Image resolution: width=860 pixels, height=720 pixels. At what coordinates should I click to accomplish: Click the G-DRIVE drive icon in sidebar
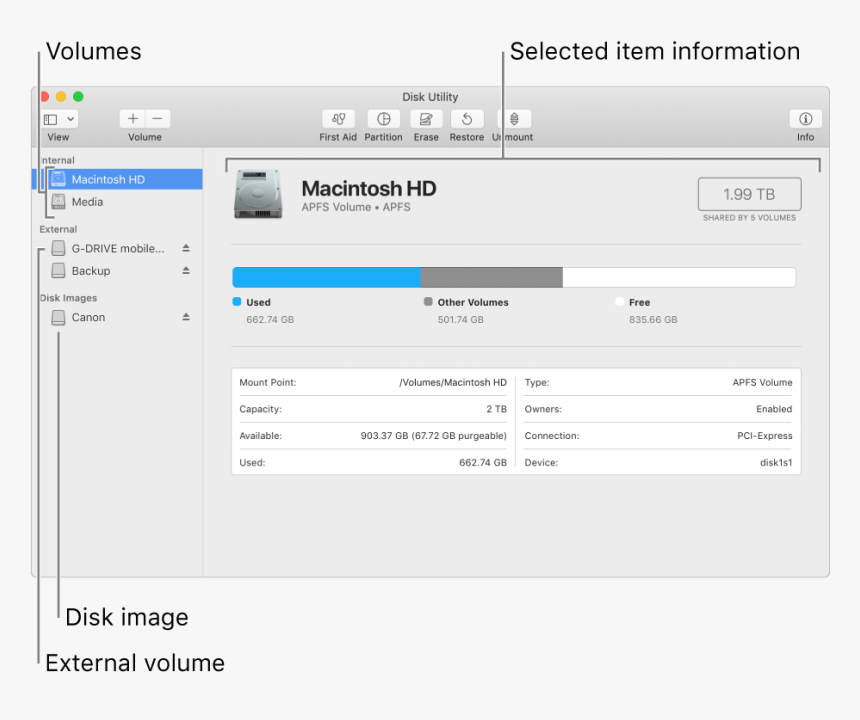coord(58,248)
